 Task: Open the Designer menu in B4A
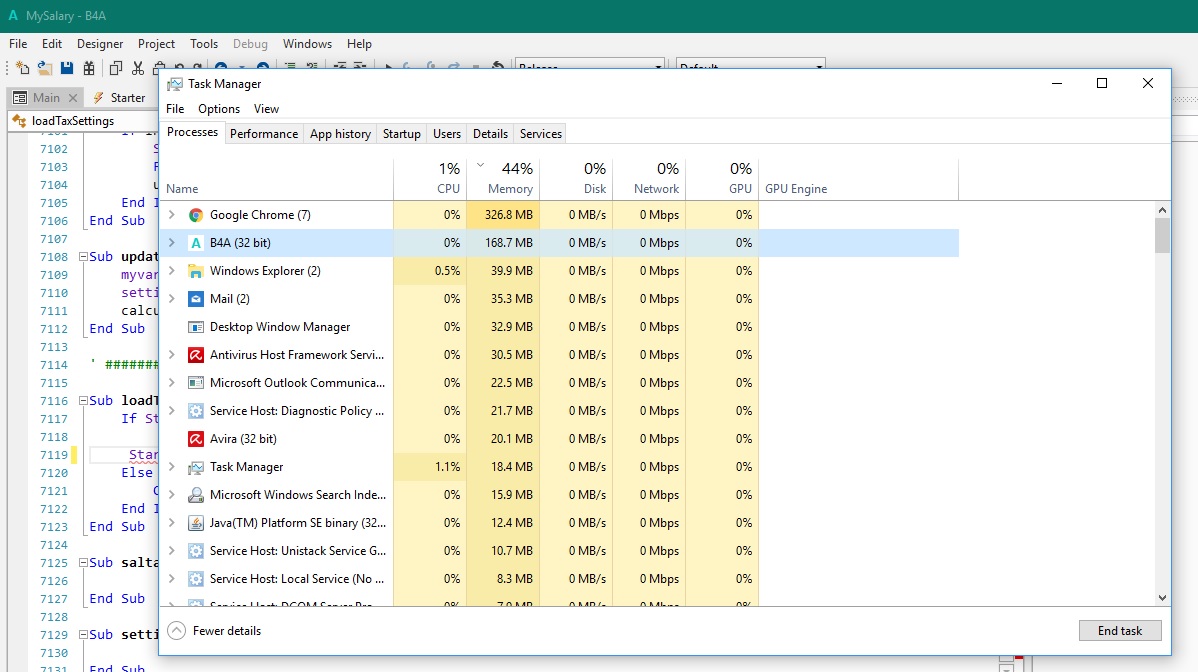click(100, 44)
